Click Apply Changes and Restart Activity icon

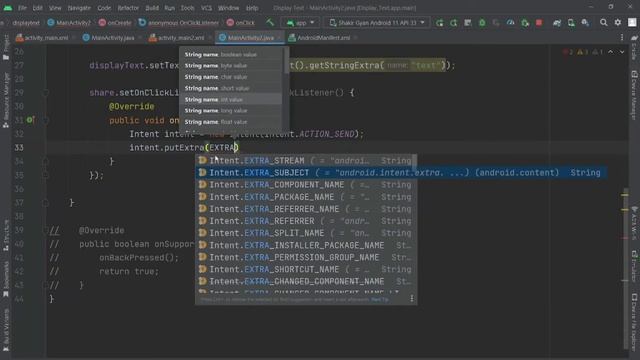(x=453, y=23)
